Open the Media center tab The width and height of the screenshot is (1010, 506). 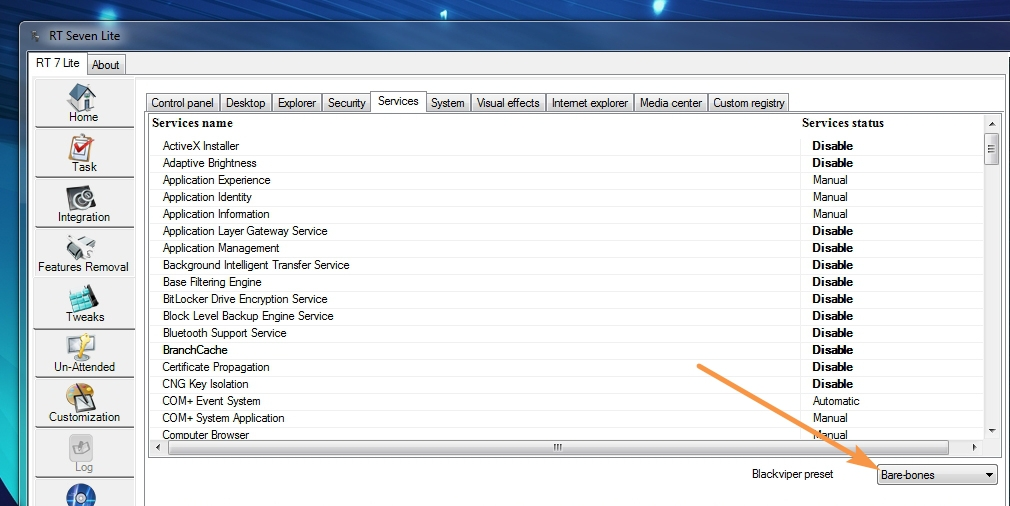(x=671, y=103)
